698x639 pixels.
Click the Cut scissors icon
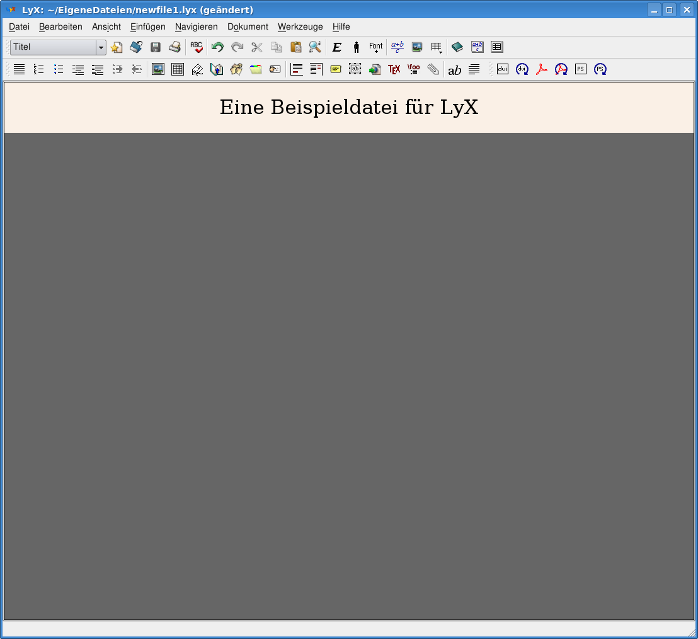pos(257,47)
